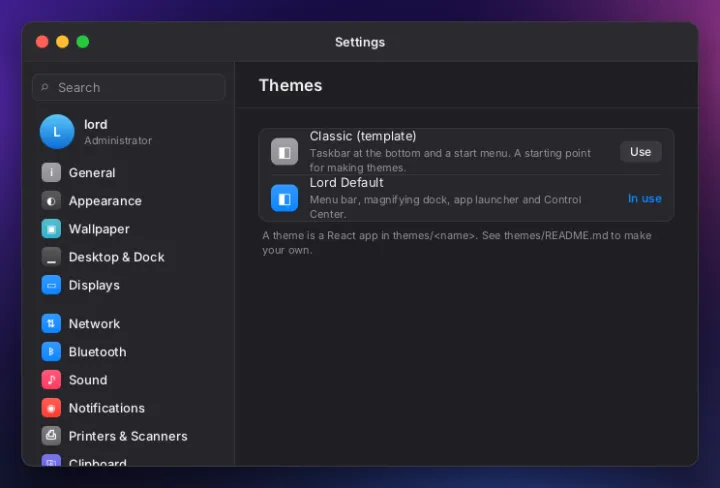
Task: Select Displays in the sidebar
Action: tap(94, 286)
